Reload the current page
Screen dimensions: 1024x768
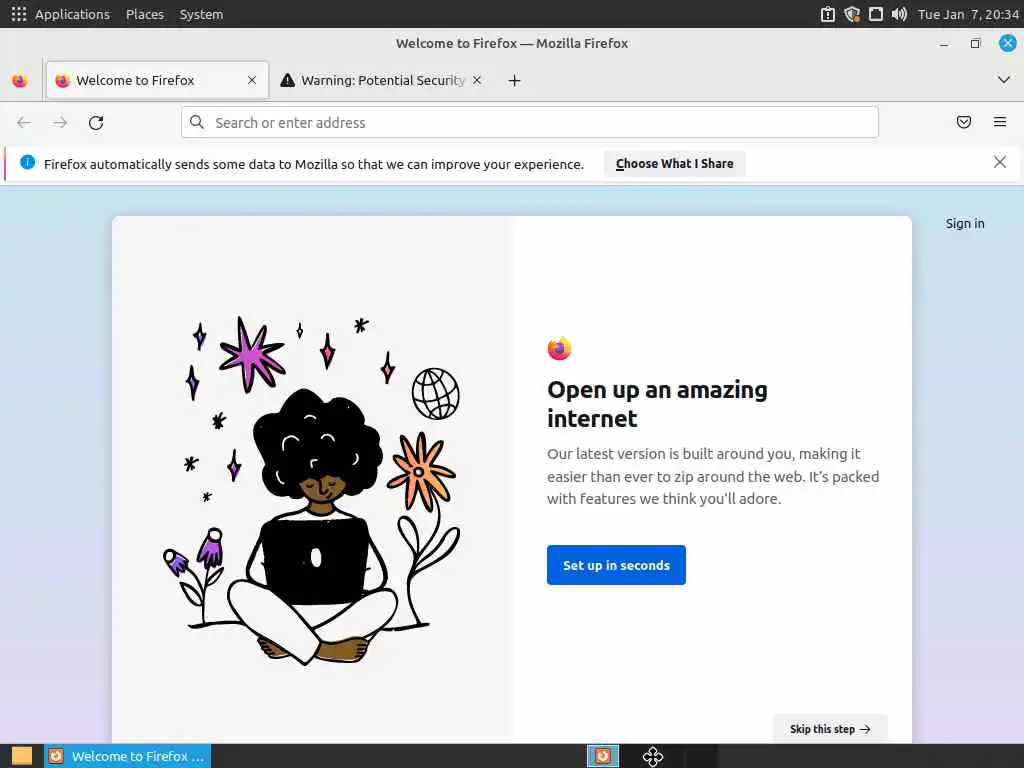click(x=96, y=122)
